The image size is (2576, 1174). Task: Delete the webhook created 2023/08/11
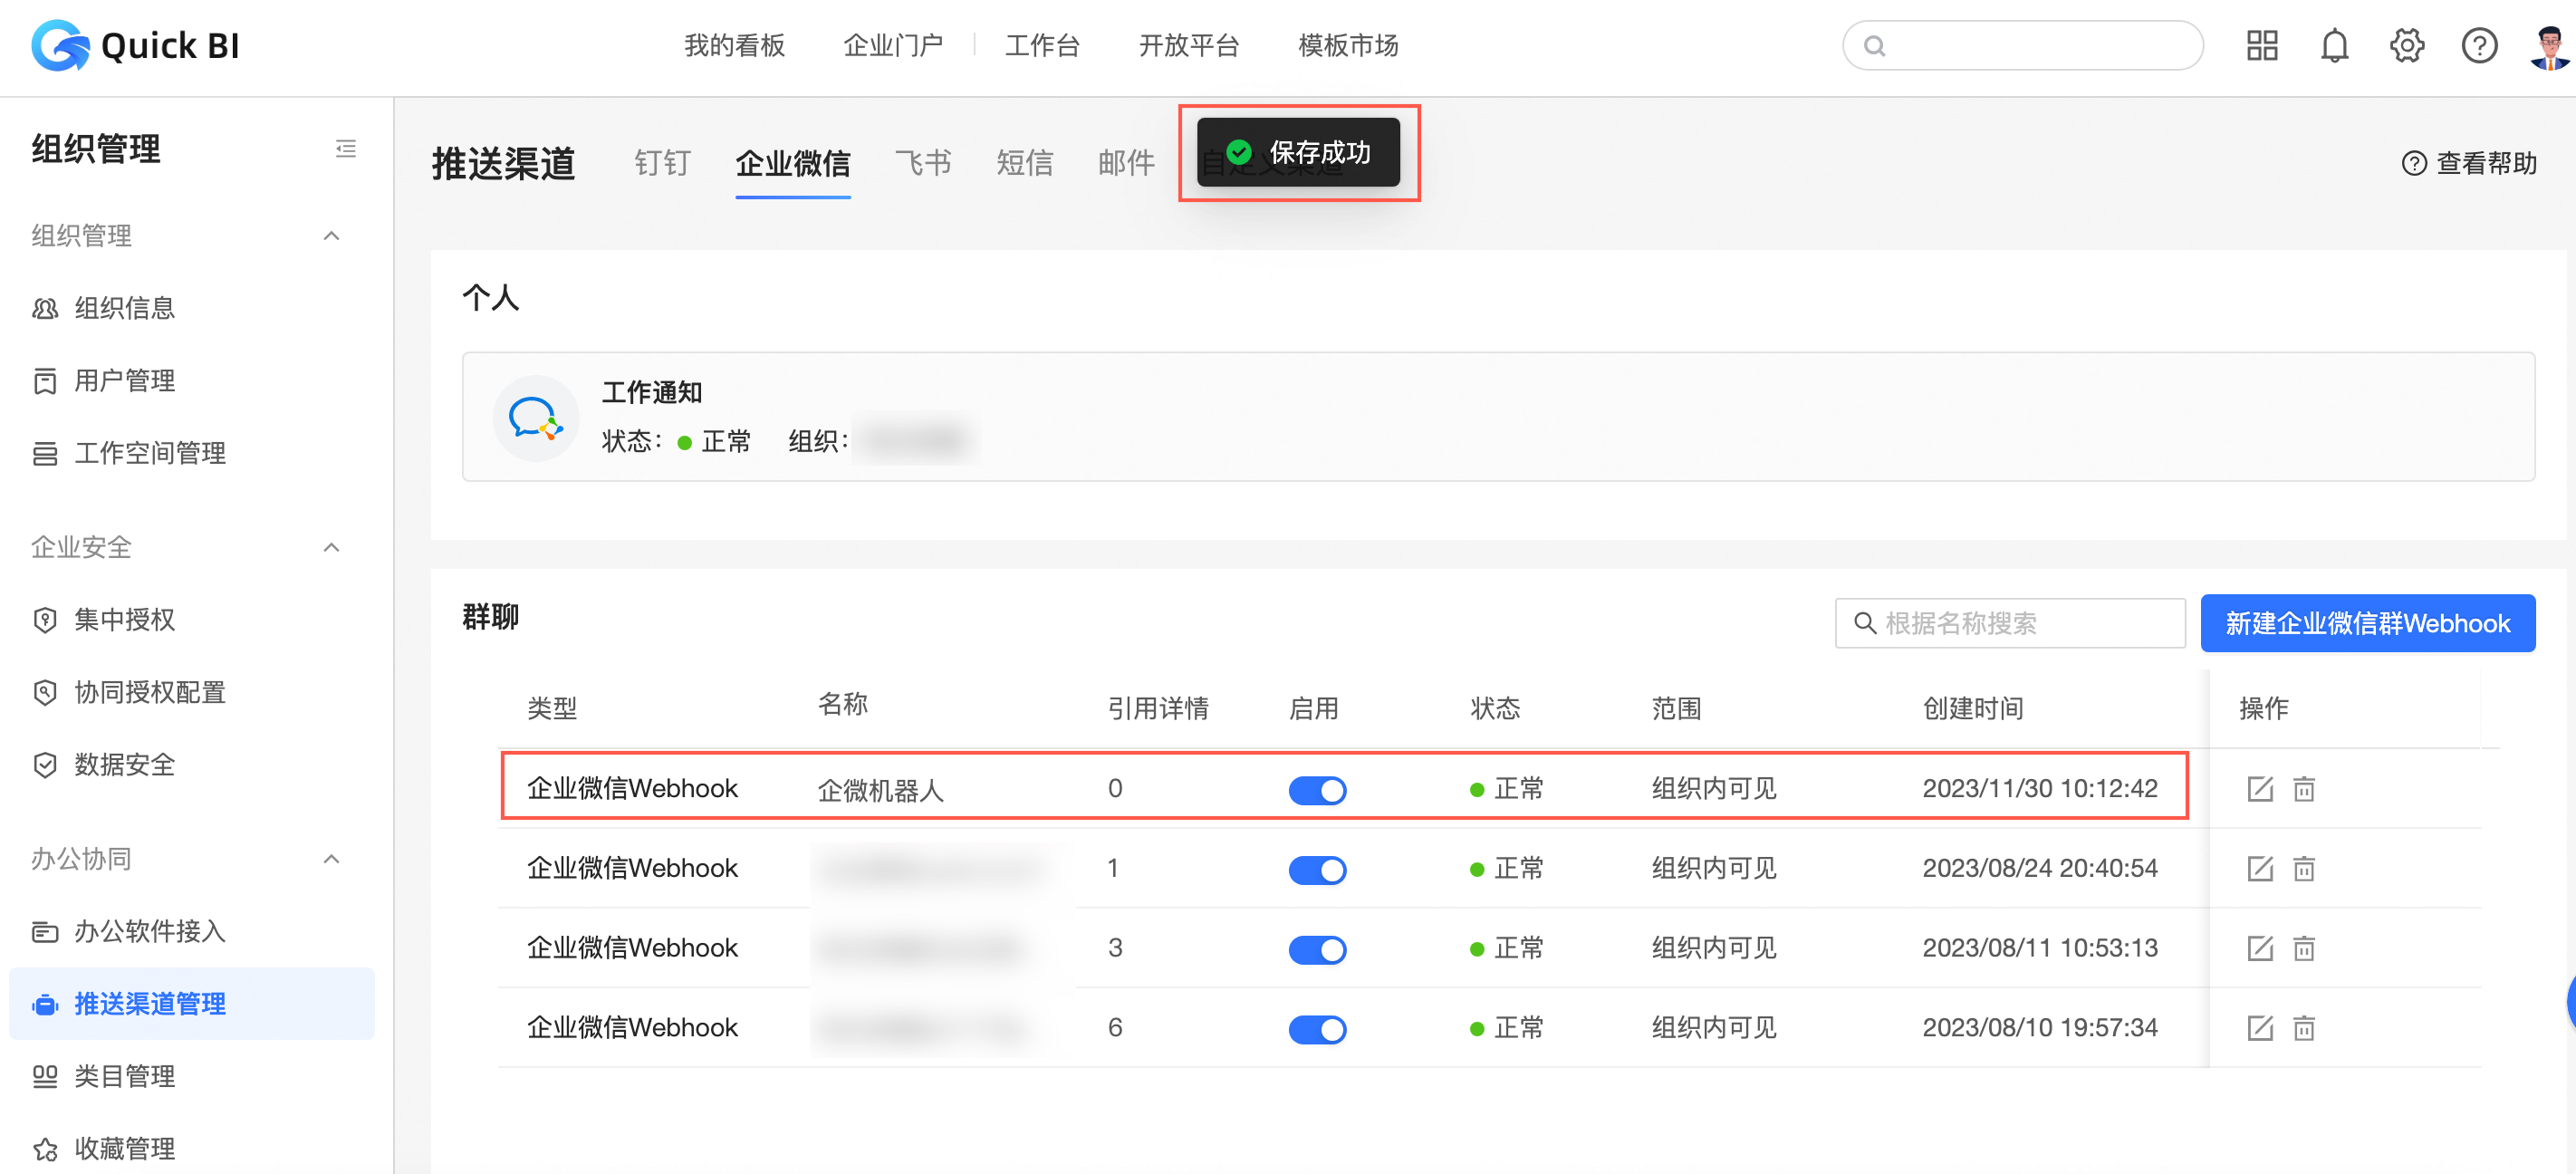[2304, 948]
